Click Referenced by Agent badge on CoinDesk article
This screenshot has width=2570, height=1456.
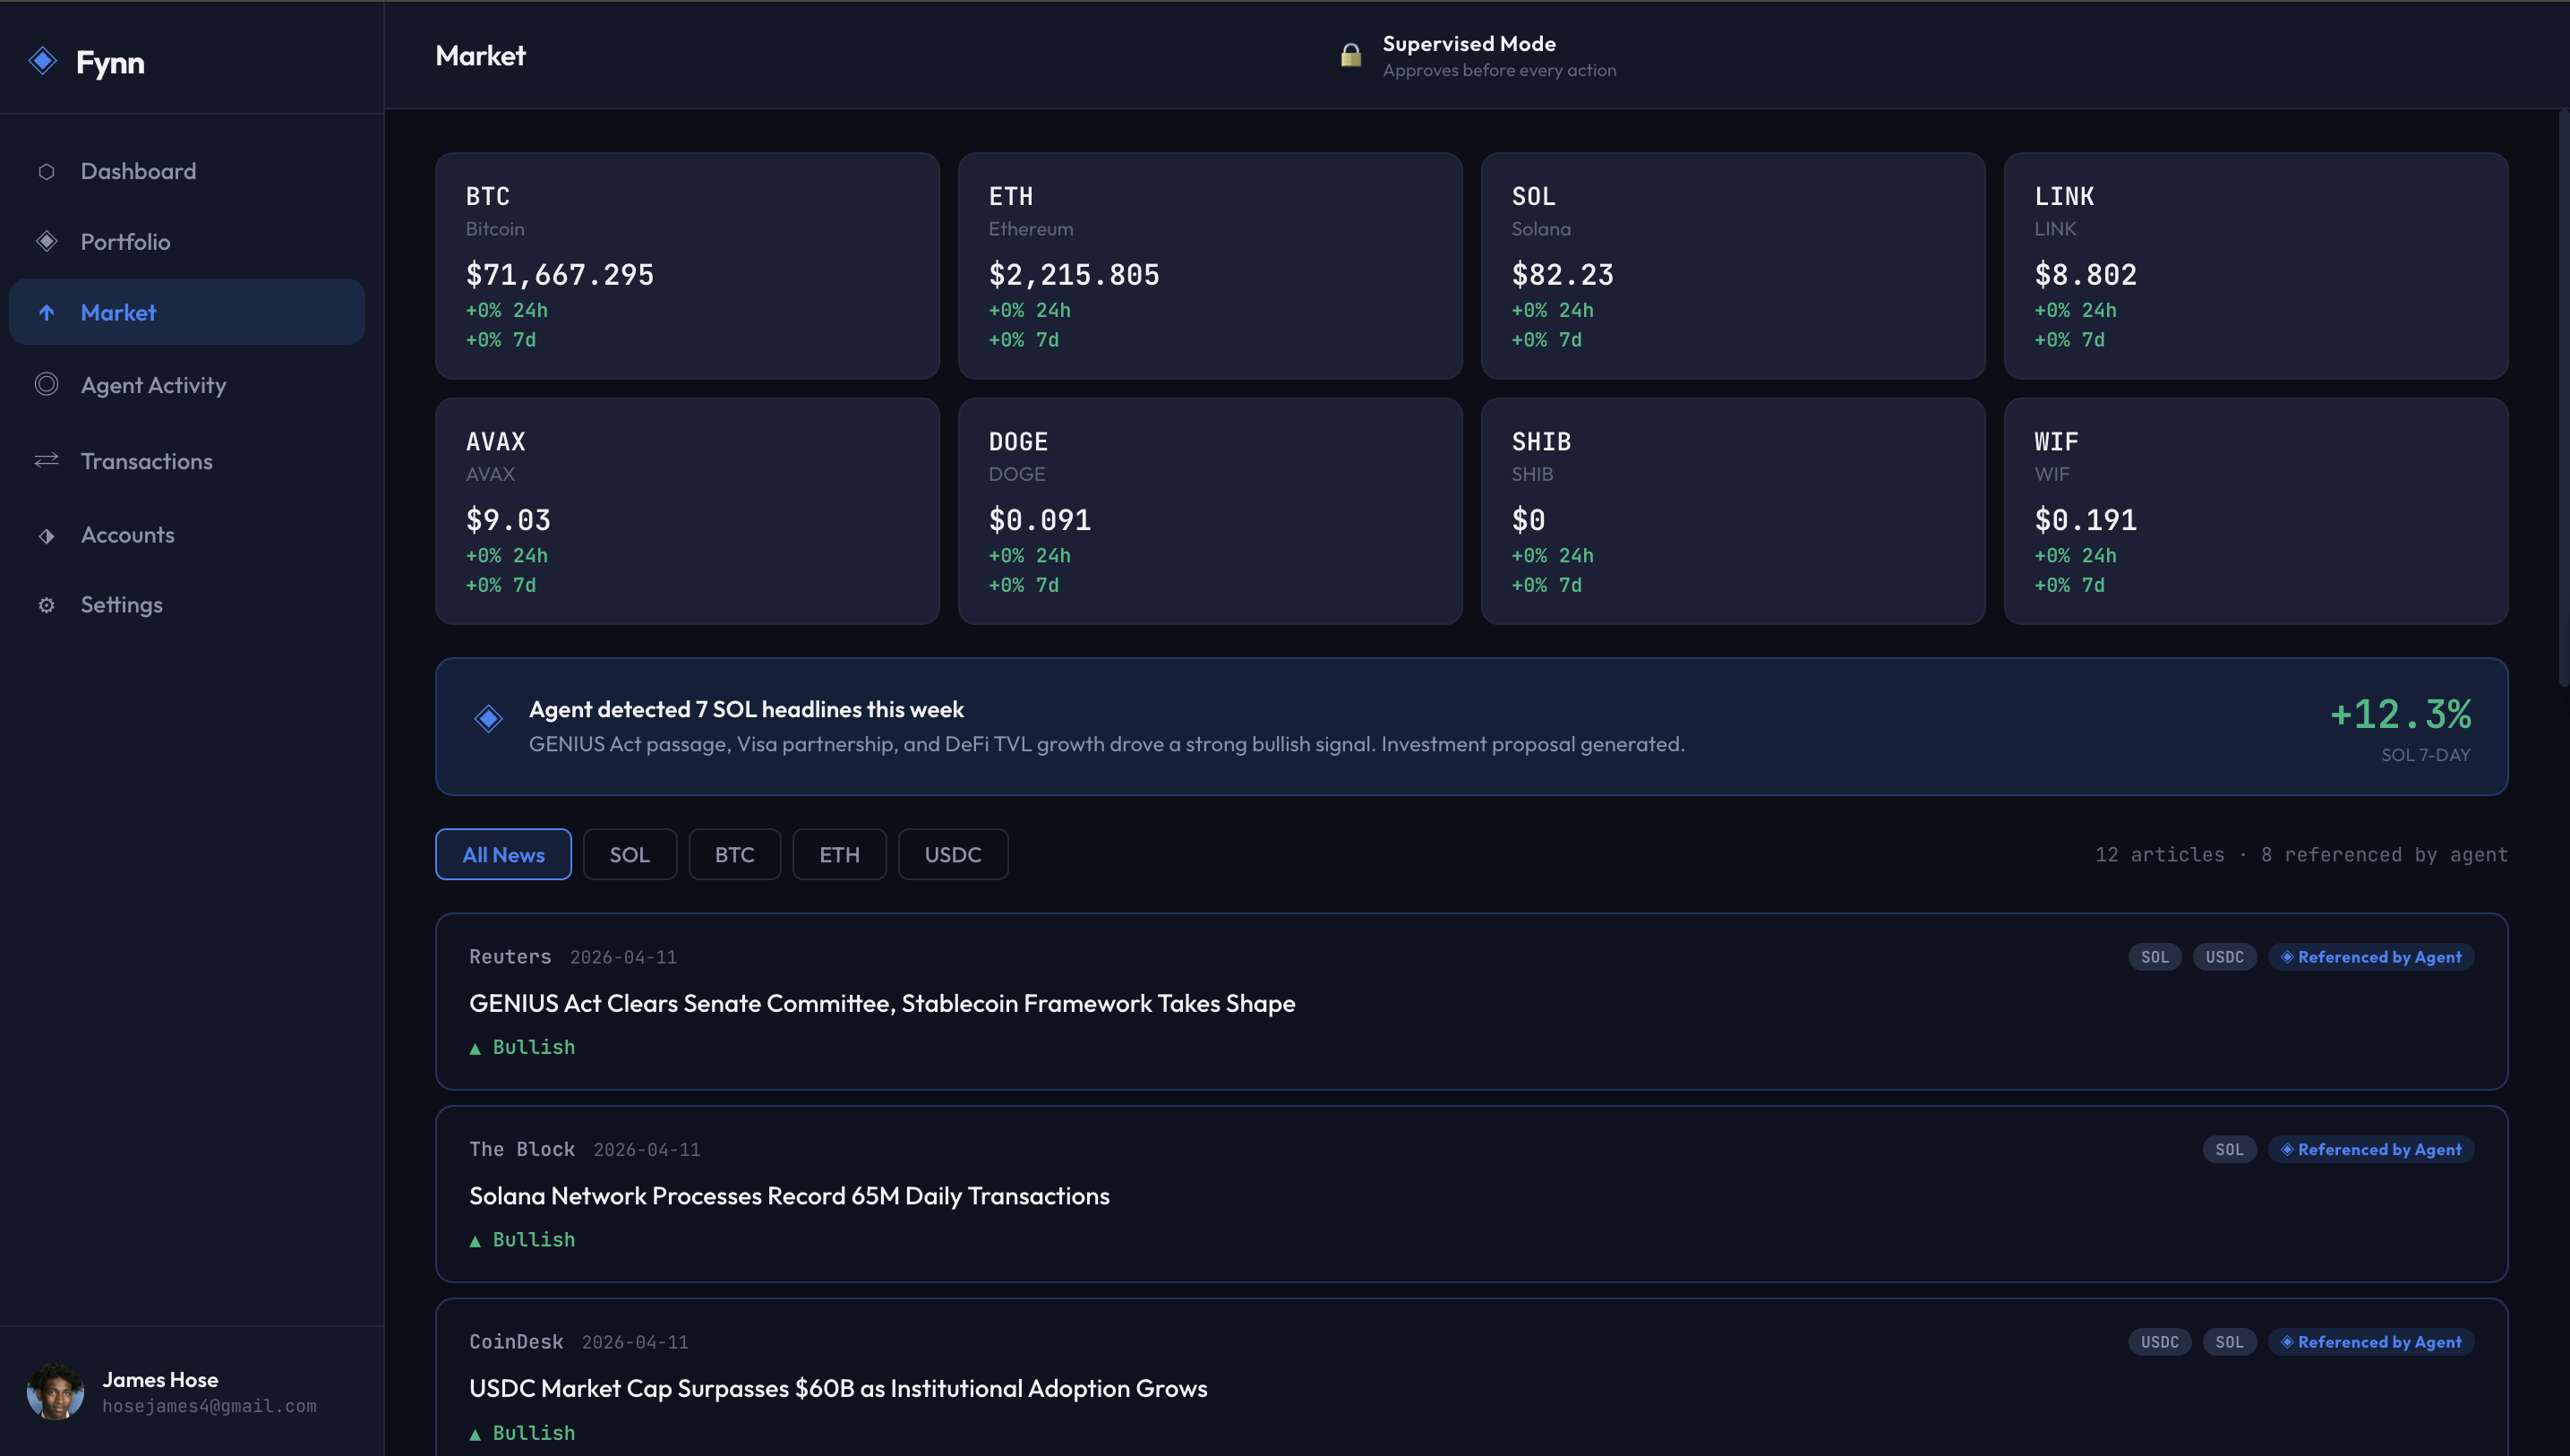point(2370,1342)
